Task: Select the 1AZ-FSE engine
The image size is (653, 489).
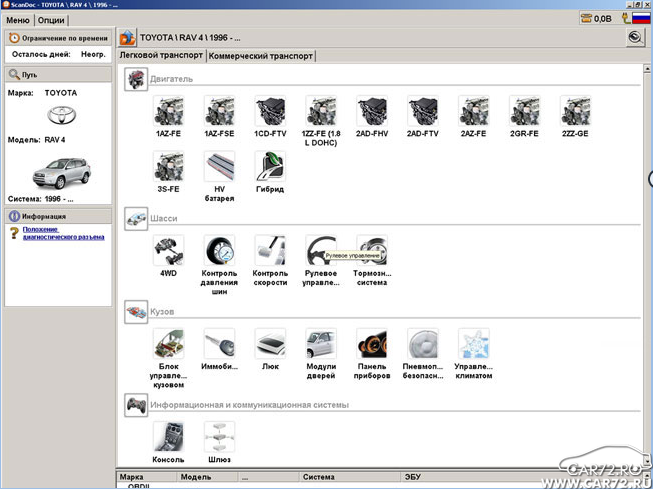Action: click(x=219, y=111)
